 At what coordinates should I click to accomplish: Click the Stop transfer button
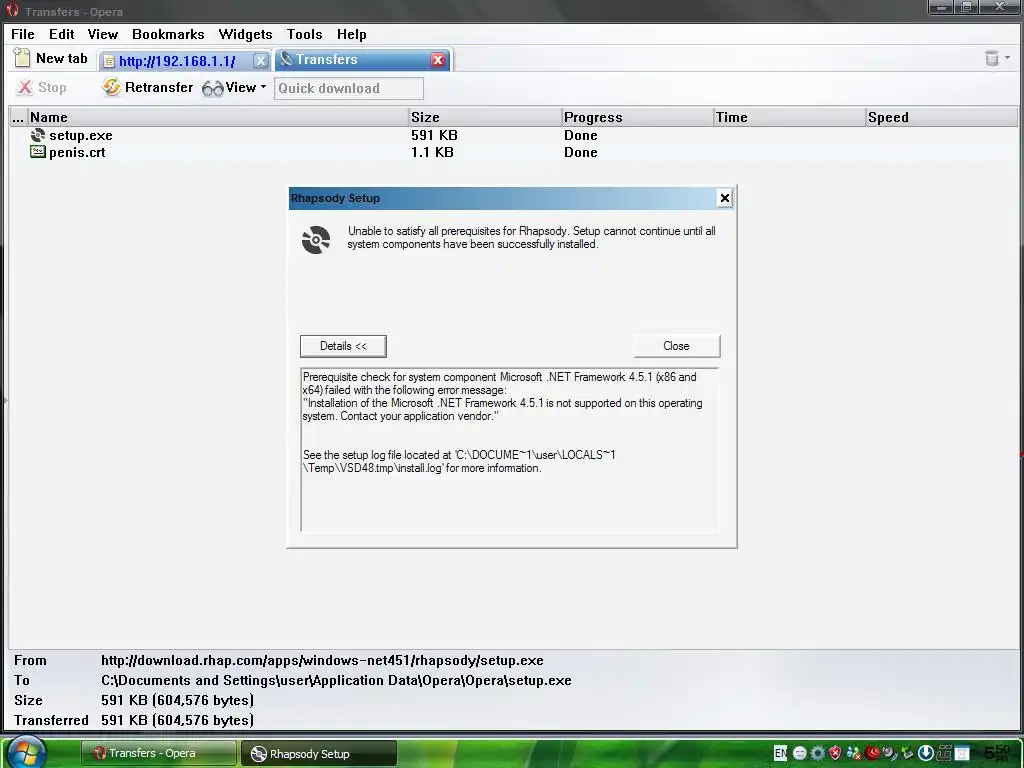tap(42, 88)
